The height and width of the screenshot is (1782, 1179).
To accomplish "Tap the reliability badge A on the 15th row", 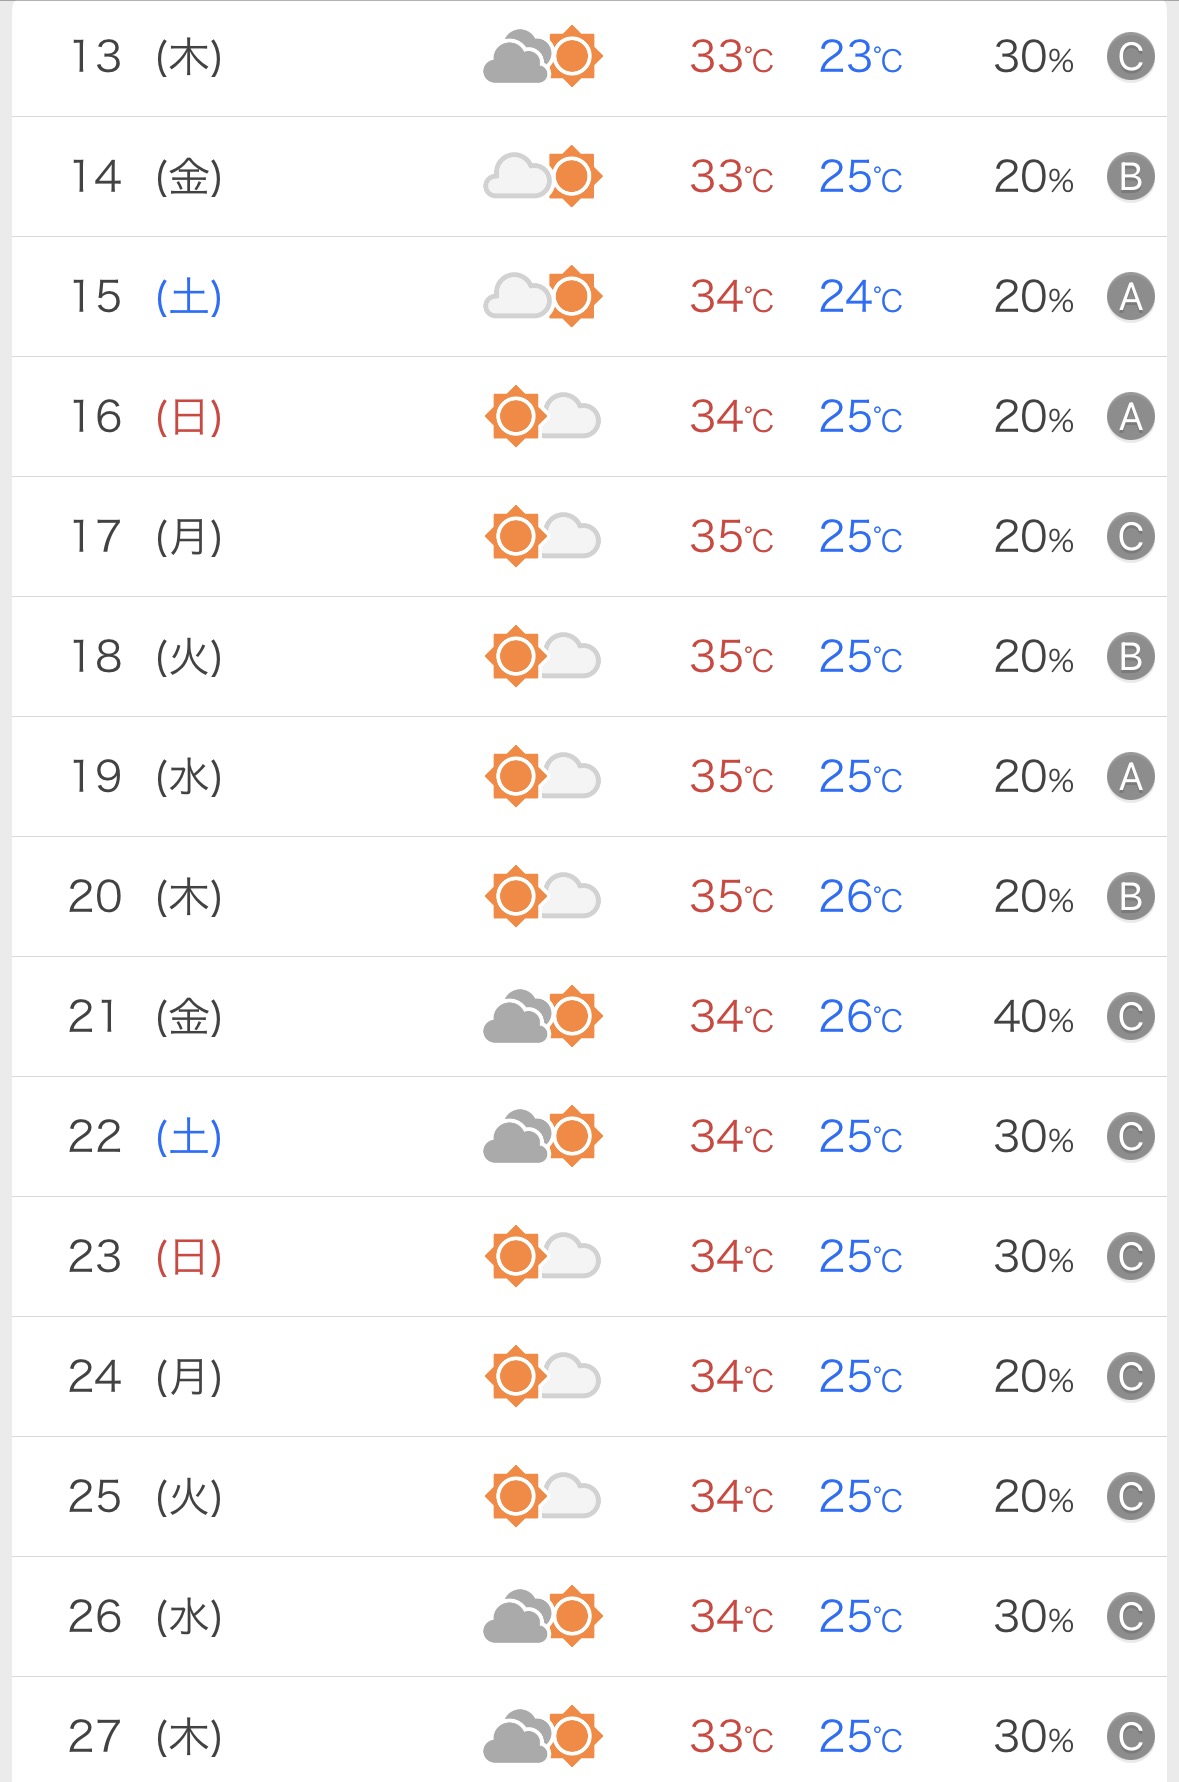I will (1131, 297).
